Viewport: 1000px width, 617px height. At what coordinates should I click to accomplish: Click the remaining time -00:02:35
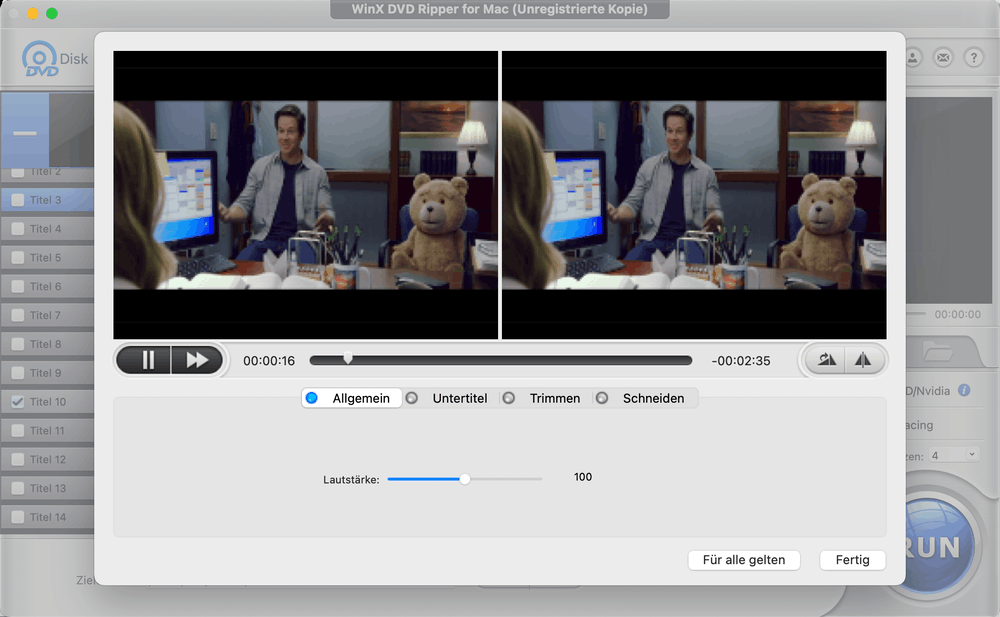tap(740, 361)
